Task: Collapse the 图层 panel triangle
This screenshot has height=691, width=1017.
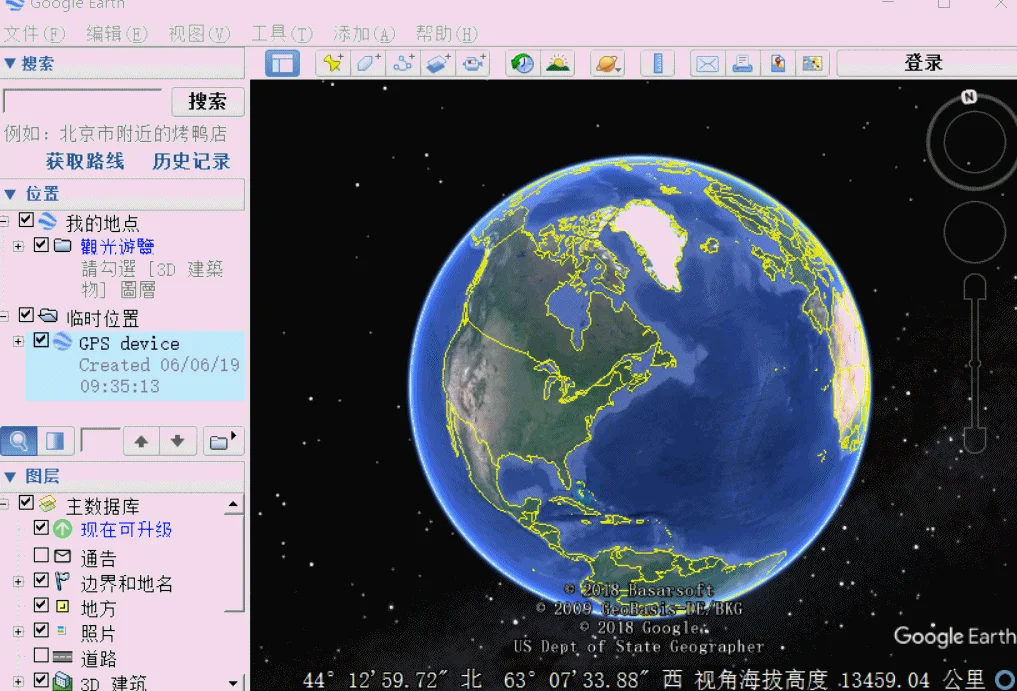Action: tap(10, 476)
